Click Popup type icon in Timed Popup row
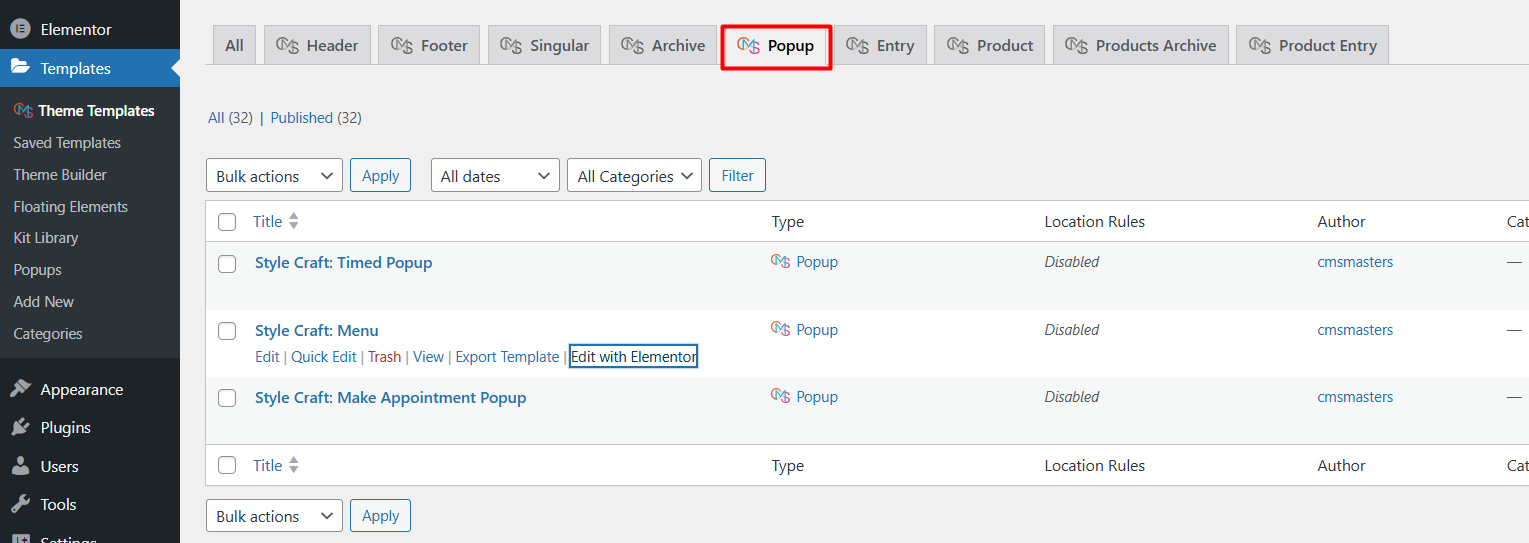The image size is (1529, 543). tap(781, 262)
